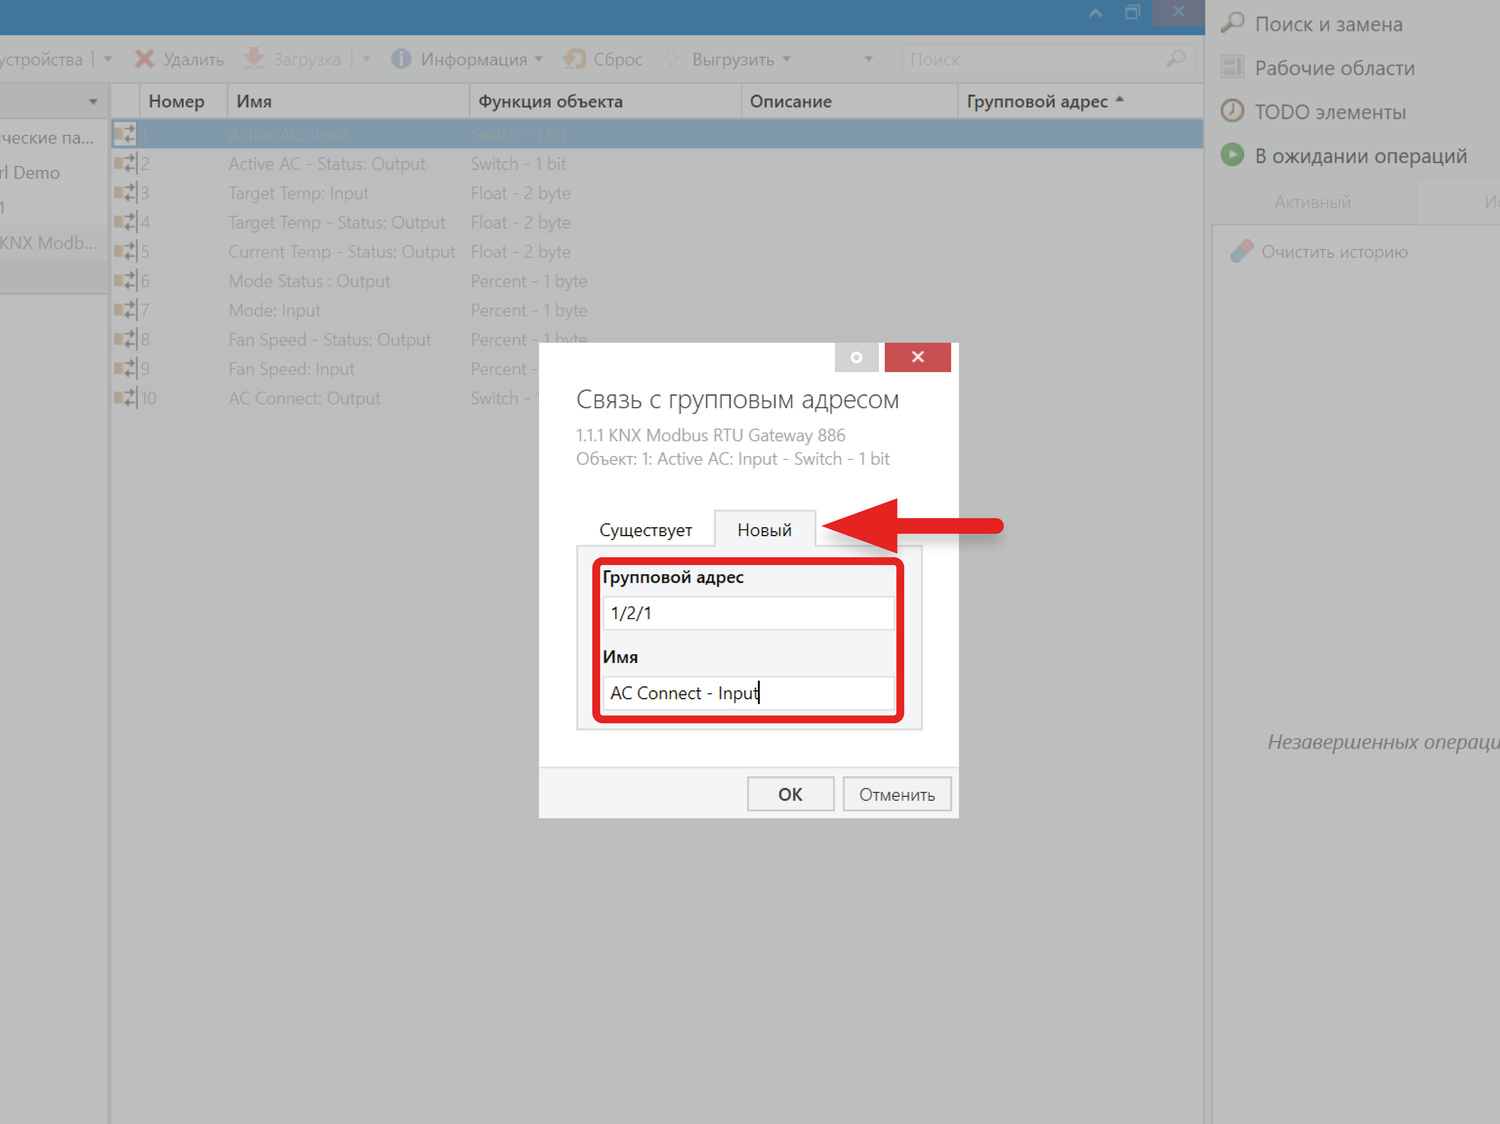1500x1124 pixels.
Task: Click the Поиск search box in toolbar
Action: click(x=1035, y=59)
